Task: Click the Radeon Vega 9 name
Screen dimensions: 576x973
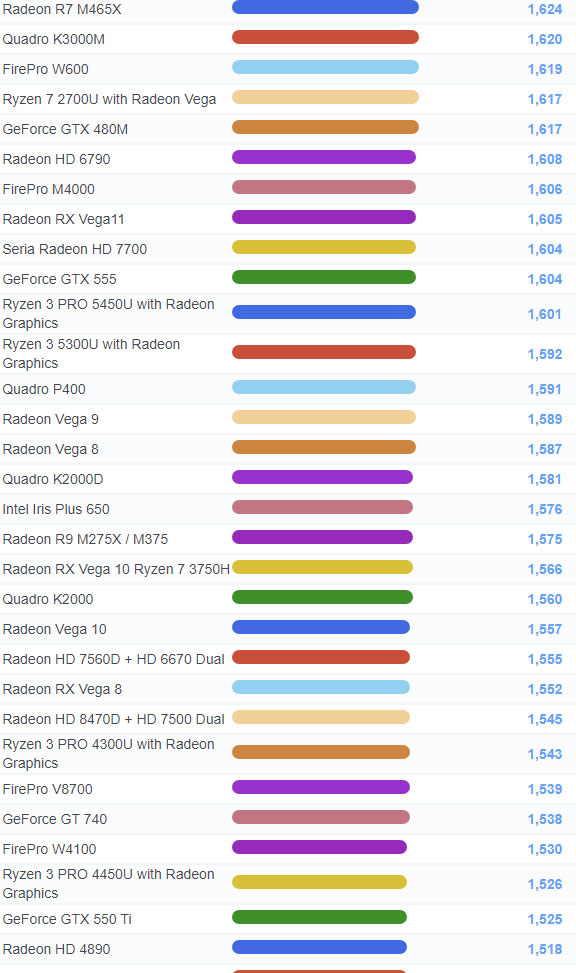Action: [x=50, y=419]
